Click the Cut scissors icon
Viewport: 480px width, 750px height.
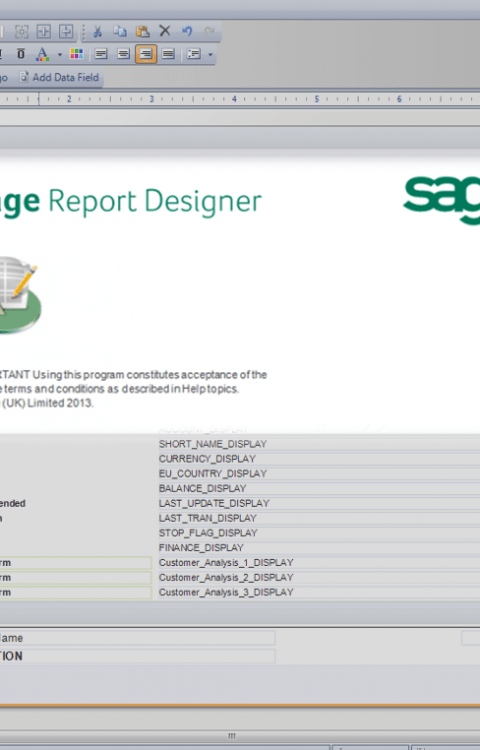(x=98, y=32)
